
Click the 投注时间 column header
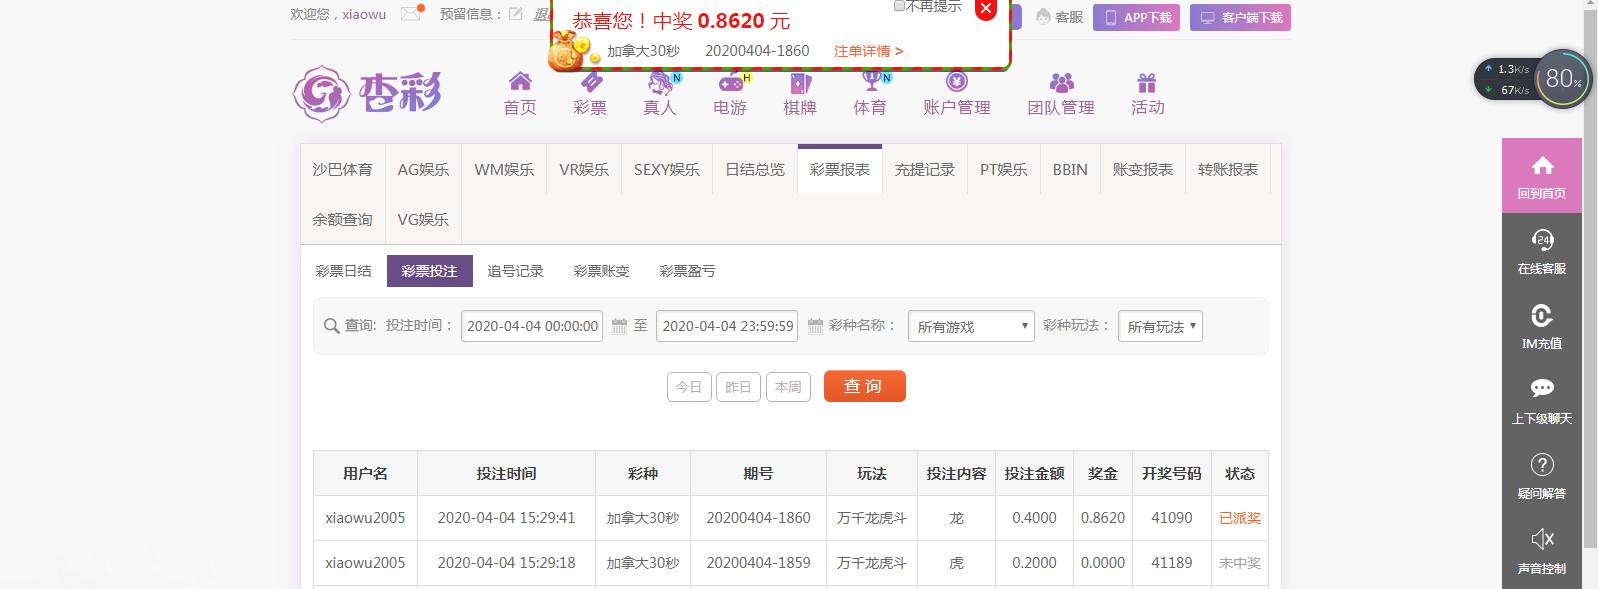tap(506, 473)
